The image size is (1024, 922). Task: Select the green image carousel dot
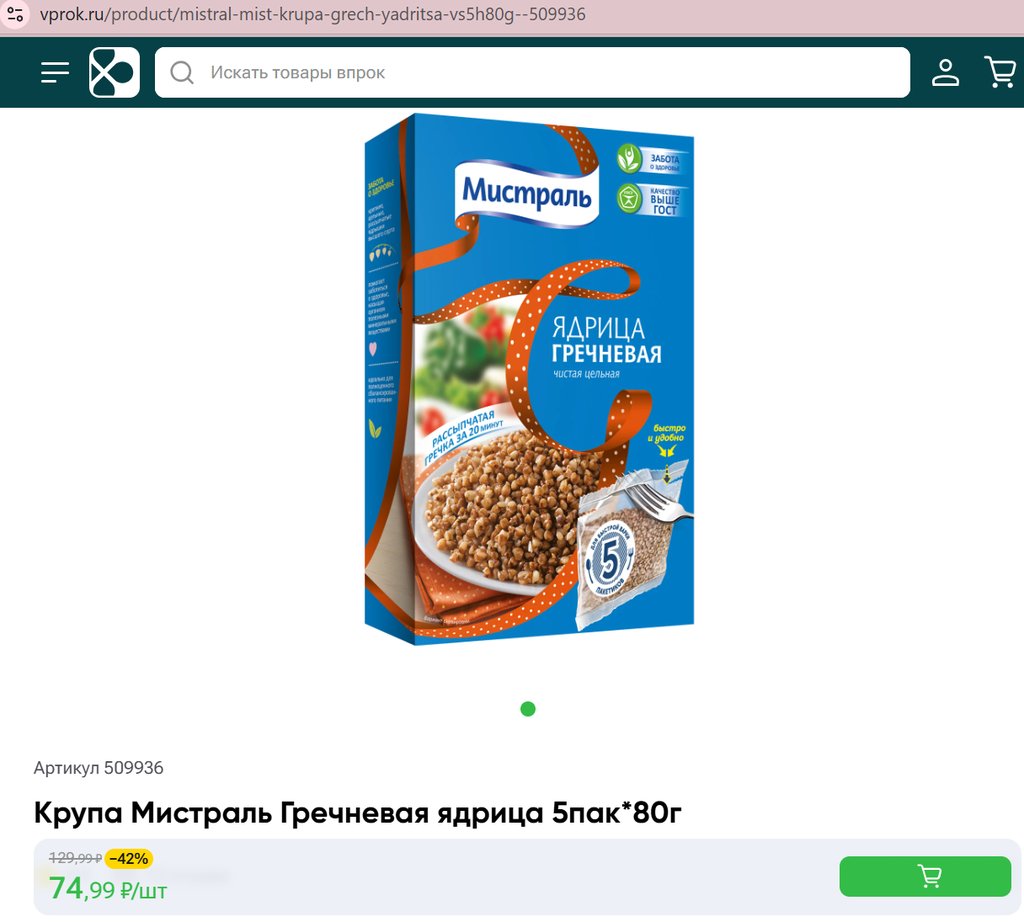point(528,708)
